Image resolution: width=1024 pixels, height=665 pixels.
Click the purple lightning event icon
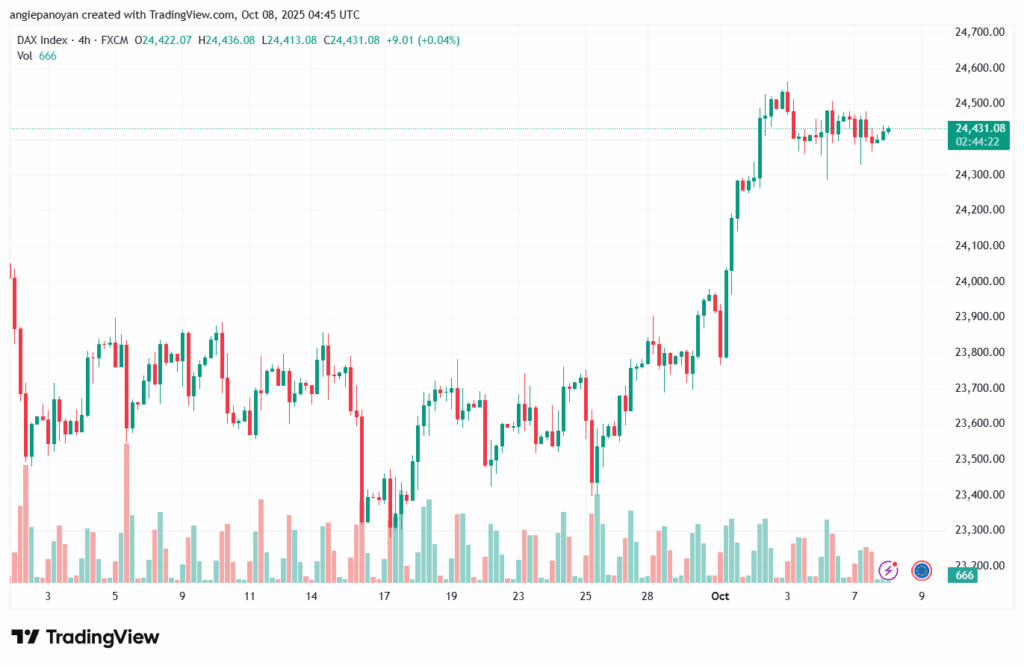pyautogui.click(x=888, y=570)
